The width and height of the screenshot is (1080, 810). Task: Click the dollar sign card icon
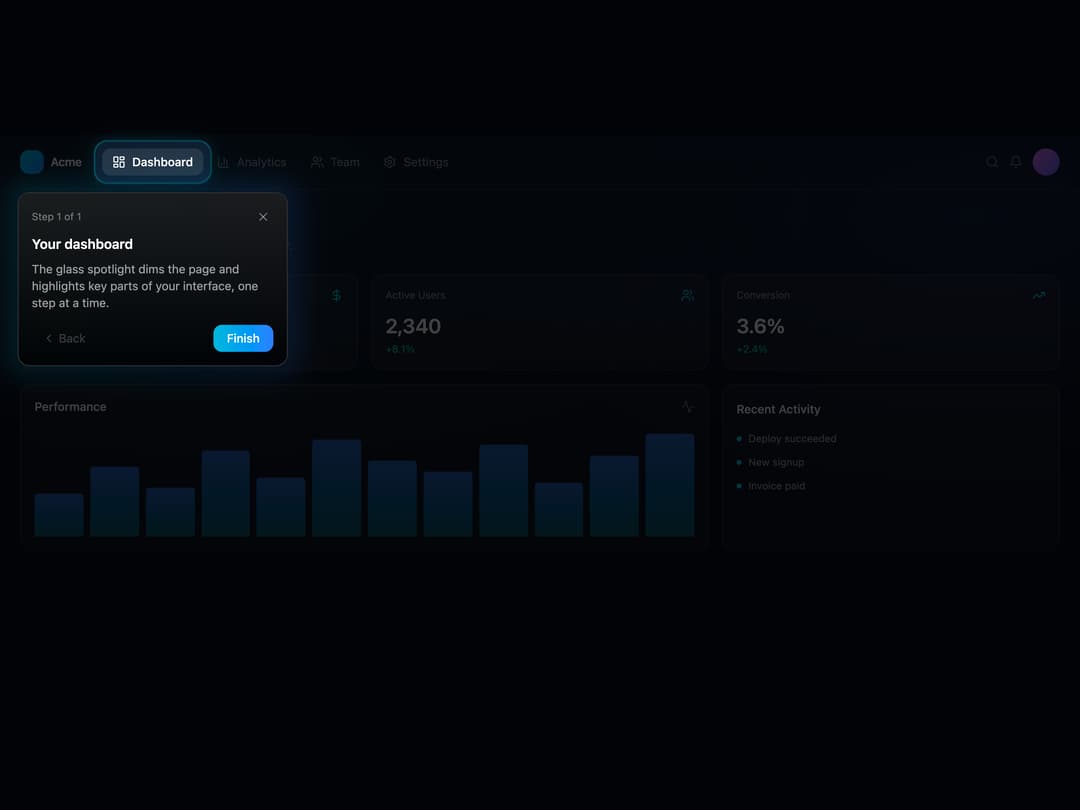click(336, 295)
